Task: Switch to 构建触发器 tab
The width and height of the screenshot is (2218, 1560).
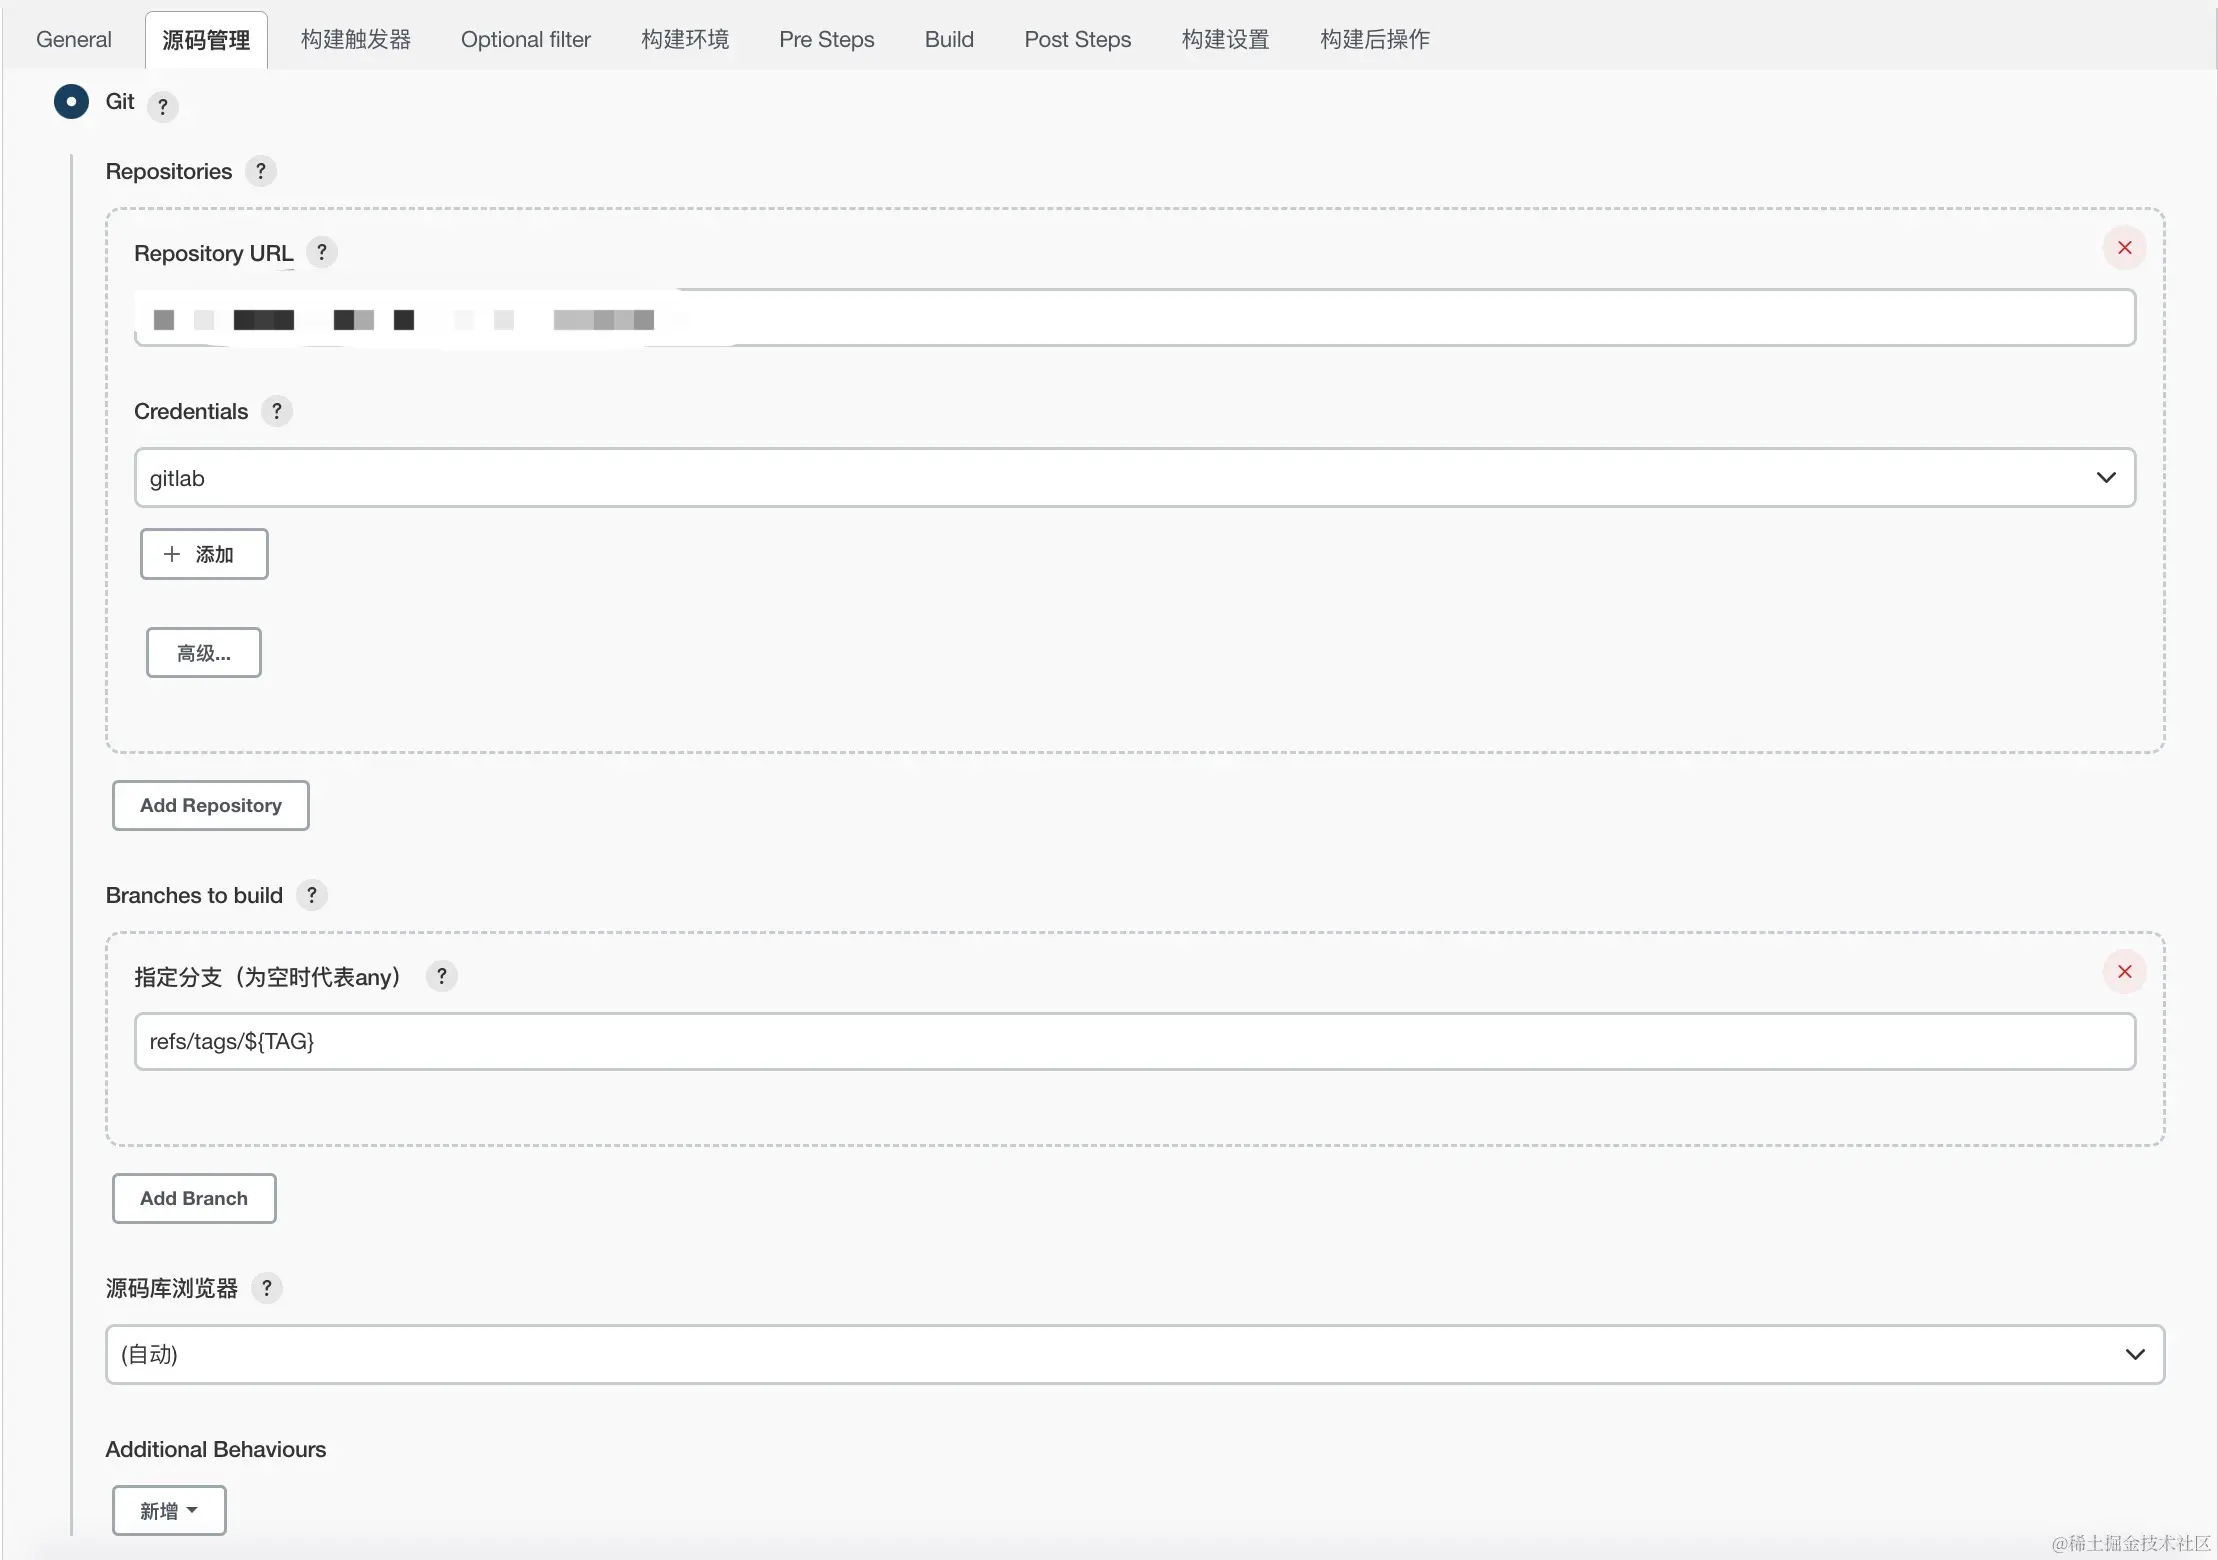Action: [355, 40]
